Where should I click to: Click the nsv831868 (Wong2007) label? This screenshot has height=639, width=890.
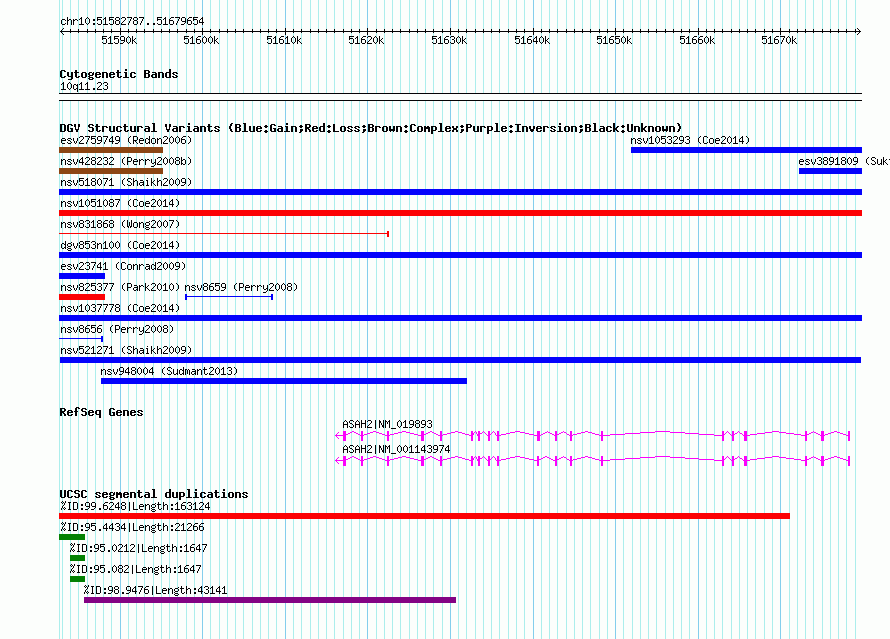[120, 224]
